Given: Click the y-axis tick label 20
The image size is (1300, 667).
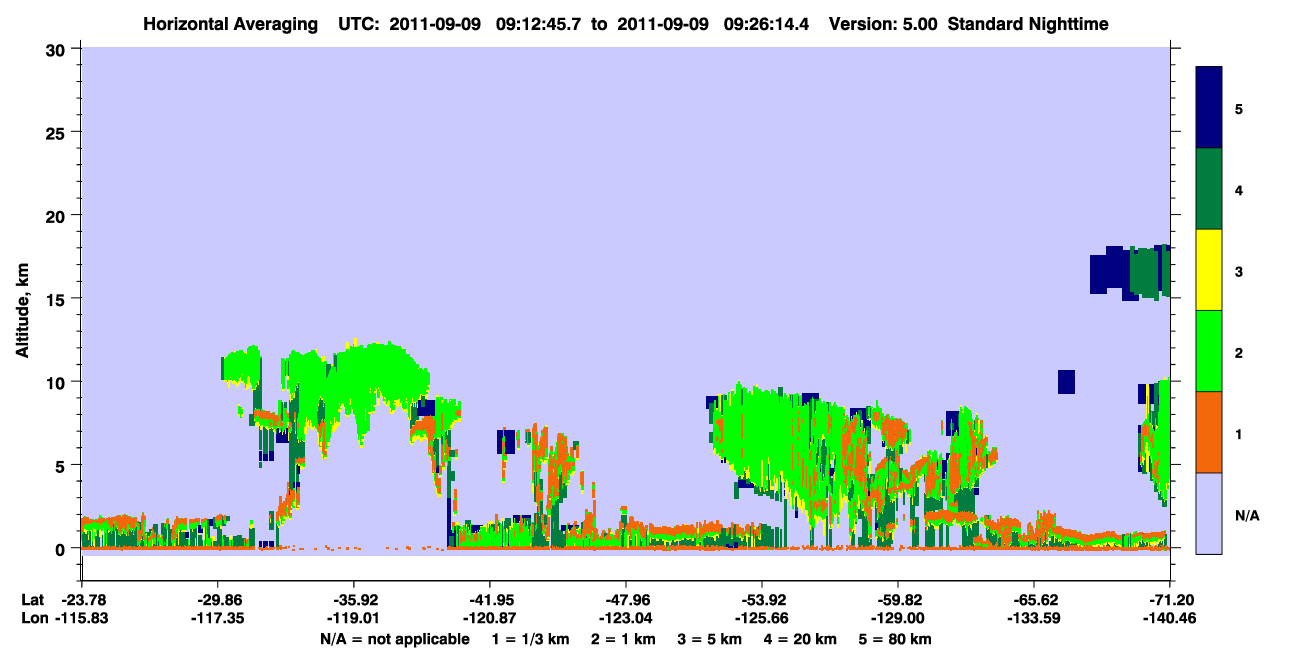Looking at the screenshot, I should (x=57, y=215).
